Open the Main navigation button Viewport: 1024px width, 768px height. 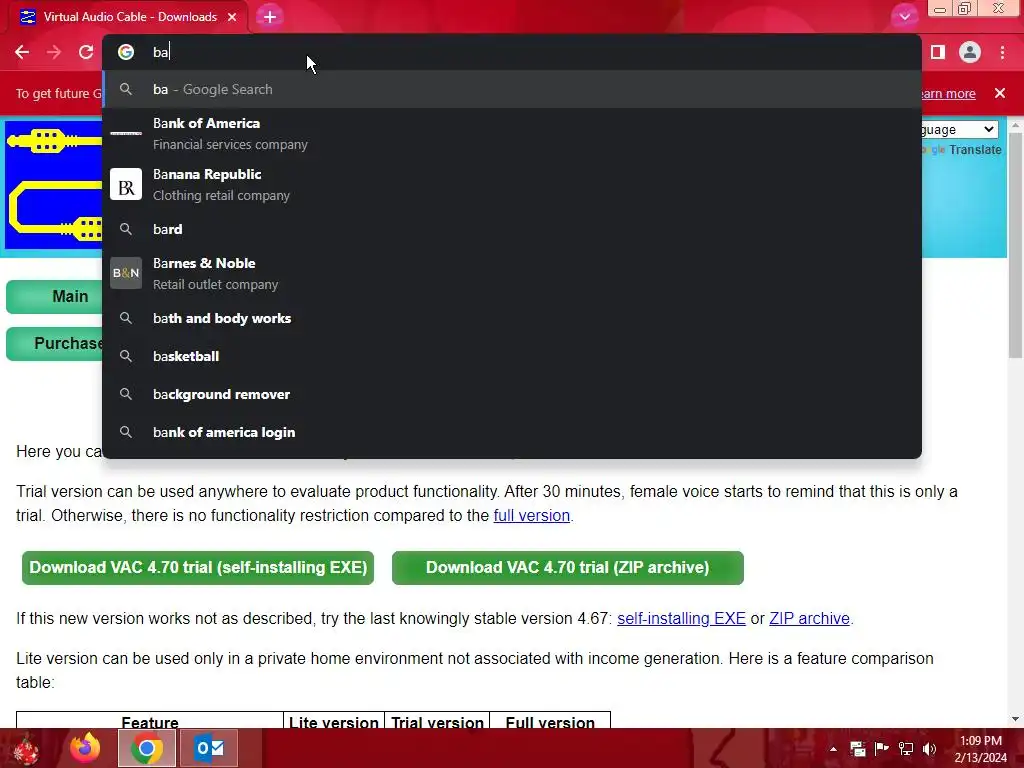(x=55, y=296)
